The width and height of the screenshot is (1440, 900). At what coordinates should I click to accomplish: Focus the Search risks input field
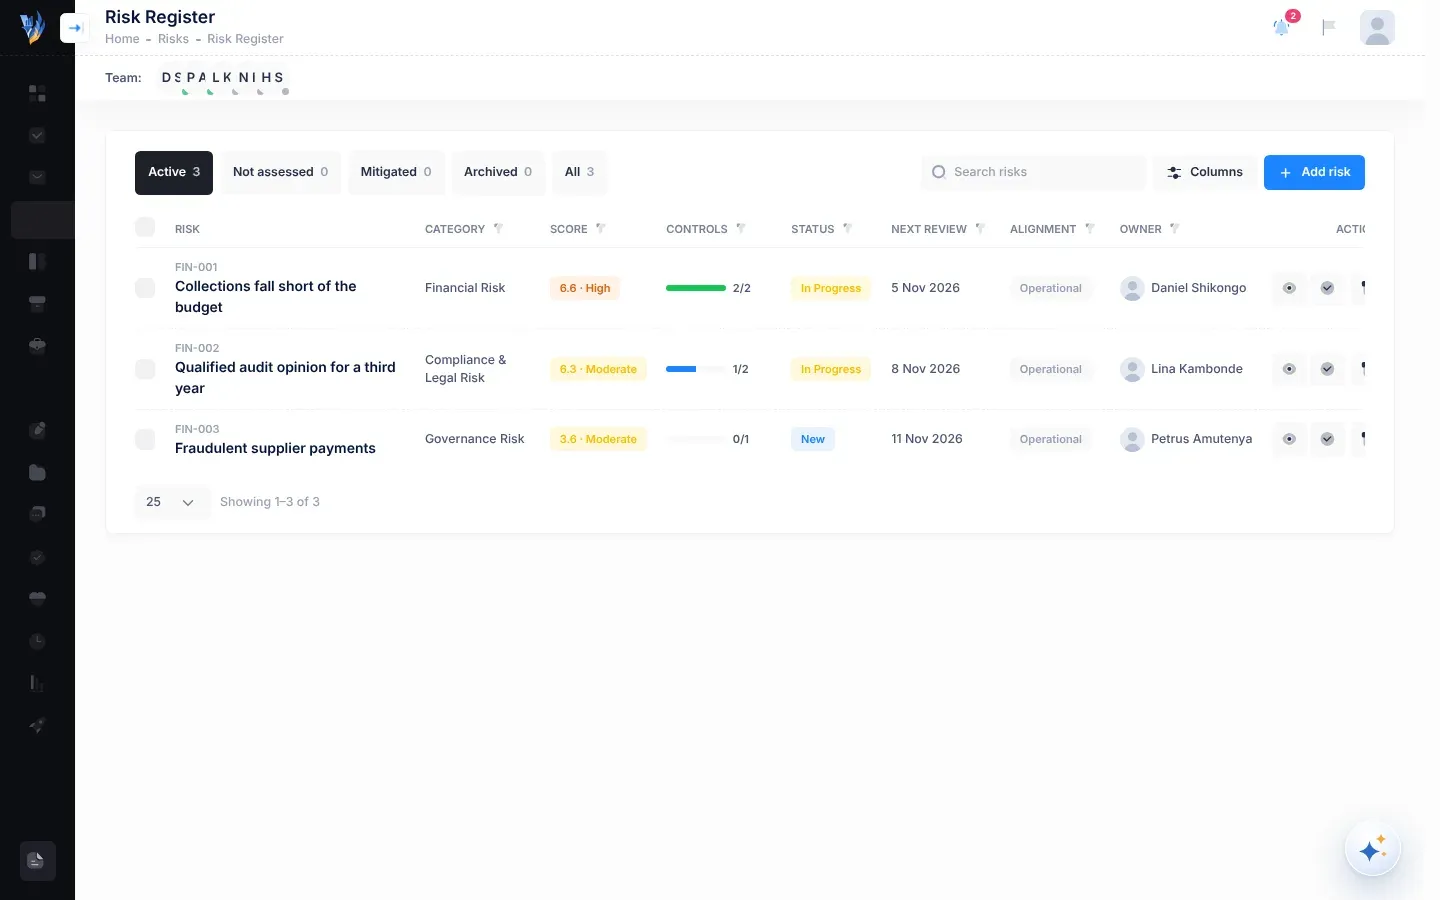tap(1034, 172)
